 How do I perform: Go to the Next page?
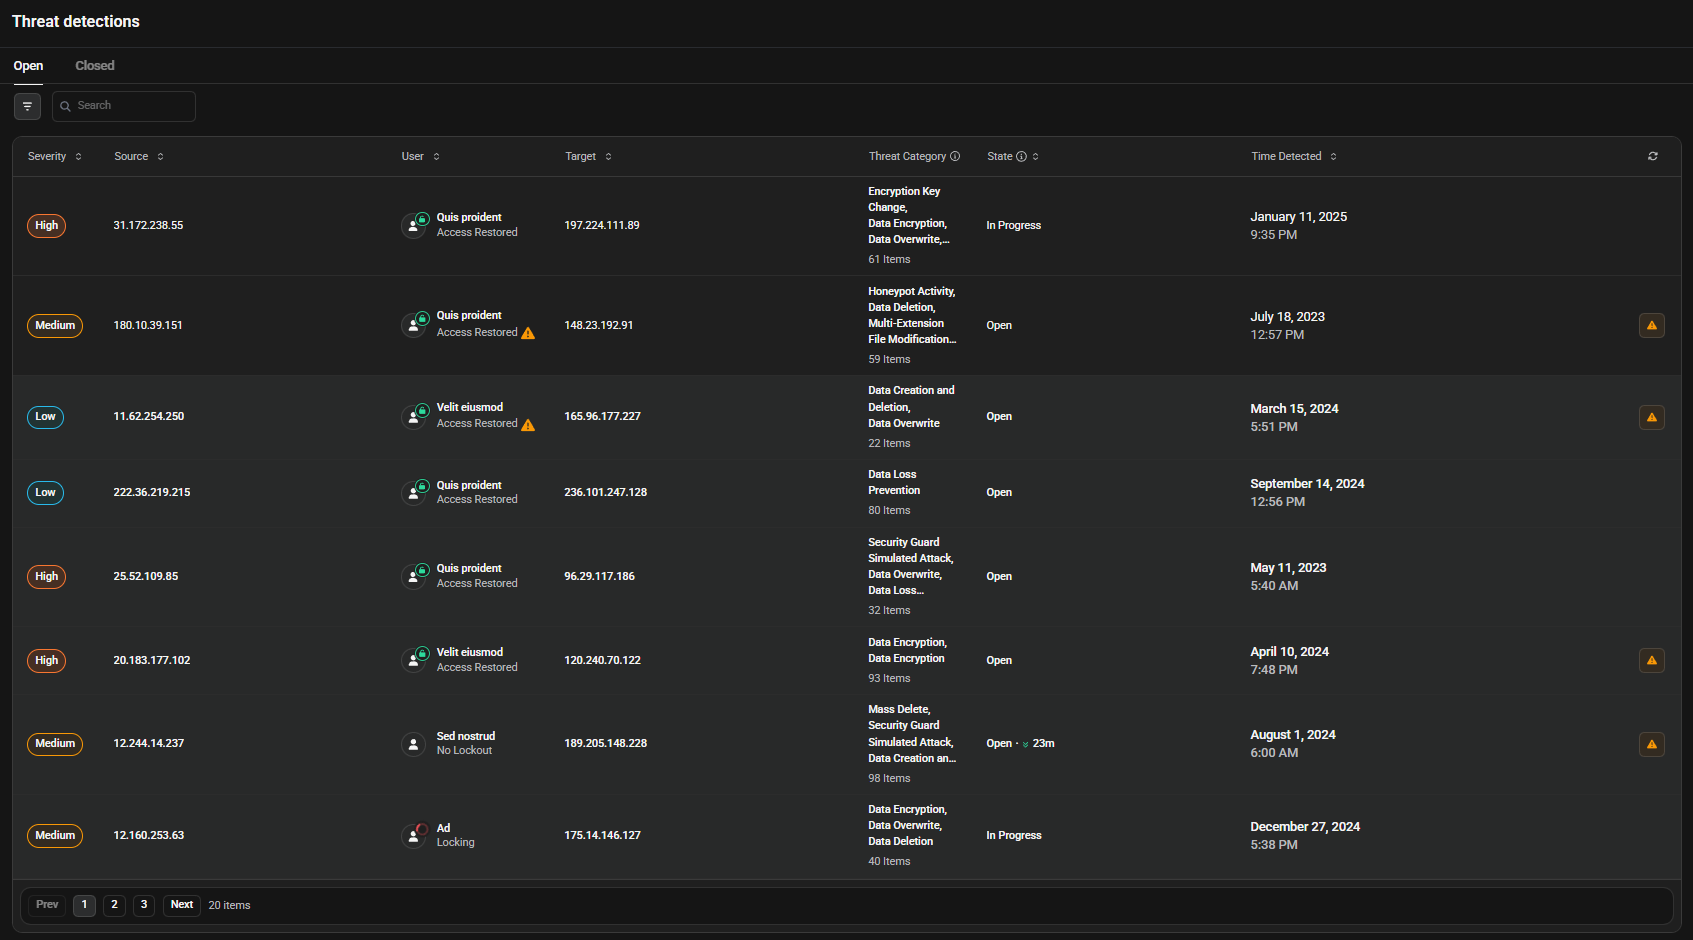point(181,905)
